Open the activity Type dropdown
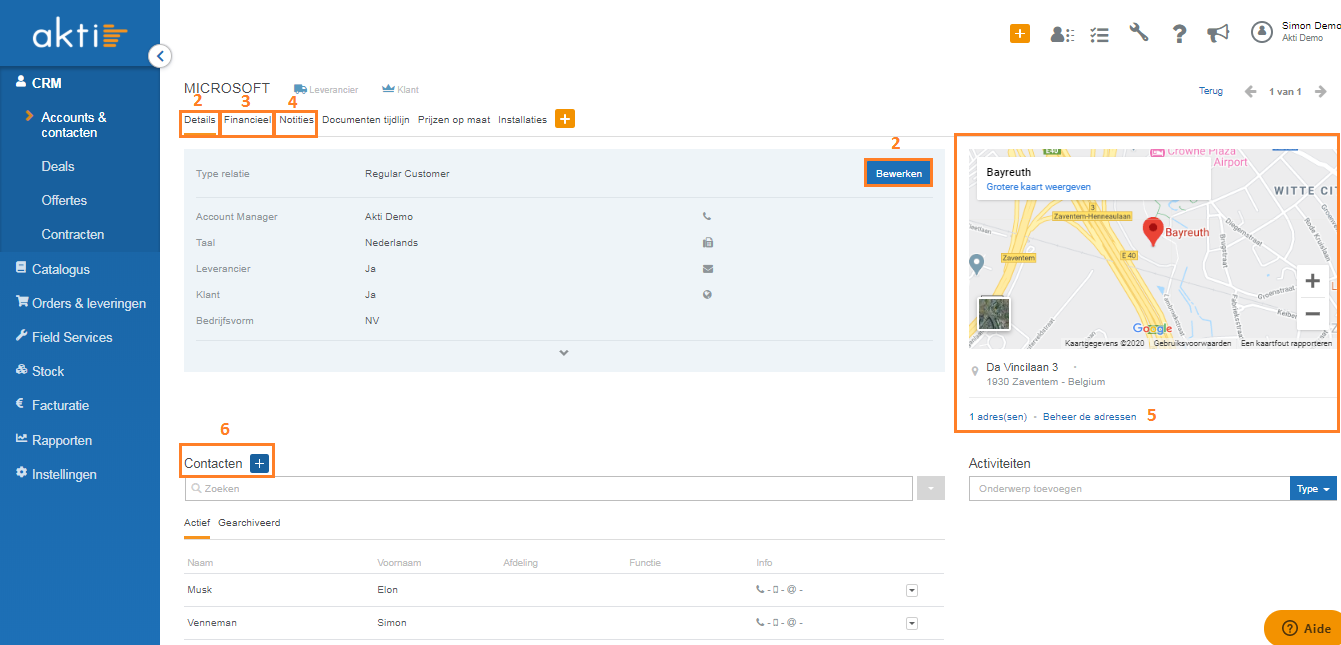Screen dimensions: 1341x645 coord(1314,488)
